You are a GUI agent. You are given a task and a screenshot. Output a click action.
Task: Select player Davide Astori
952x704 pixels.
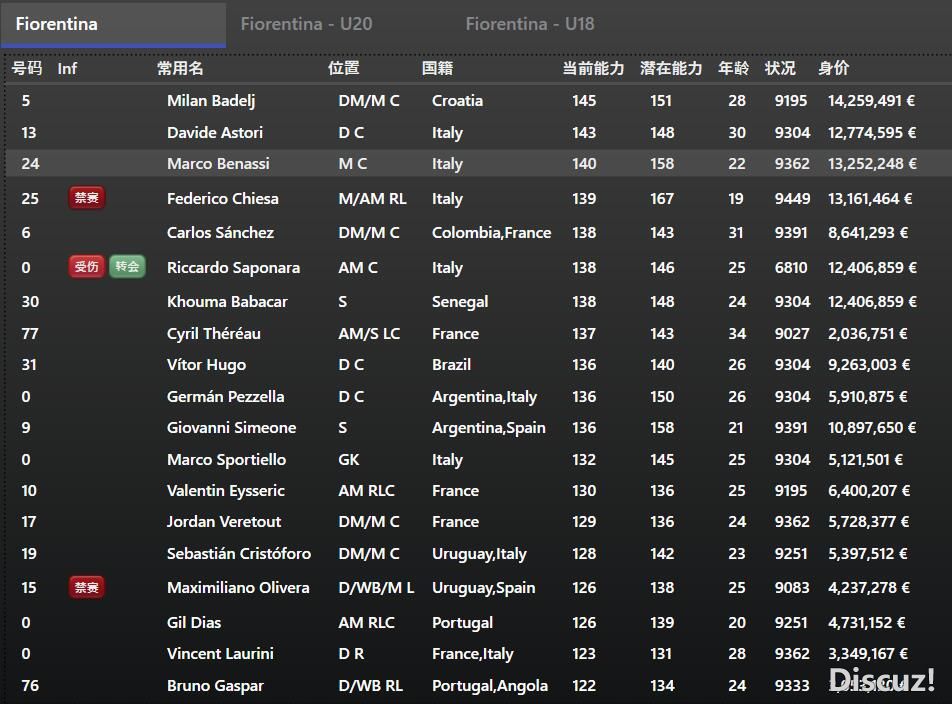click(215, 132)
